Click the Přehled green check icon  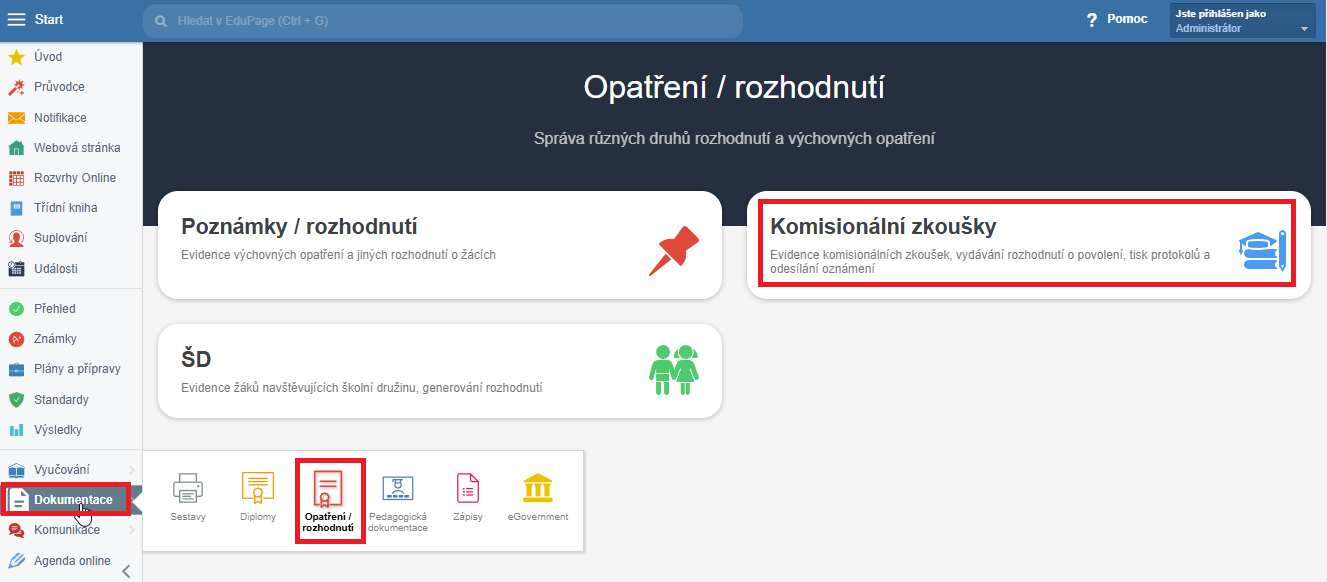pyautogui.click(x=16, y=309)
